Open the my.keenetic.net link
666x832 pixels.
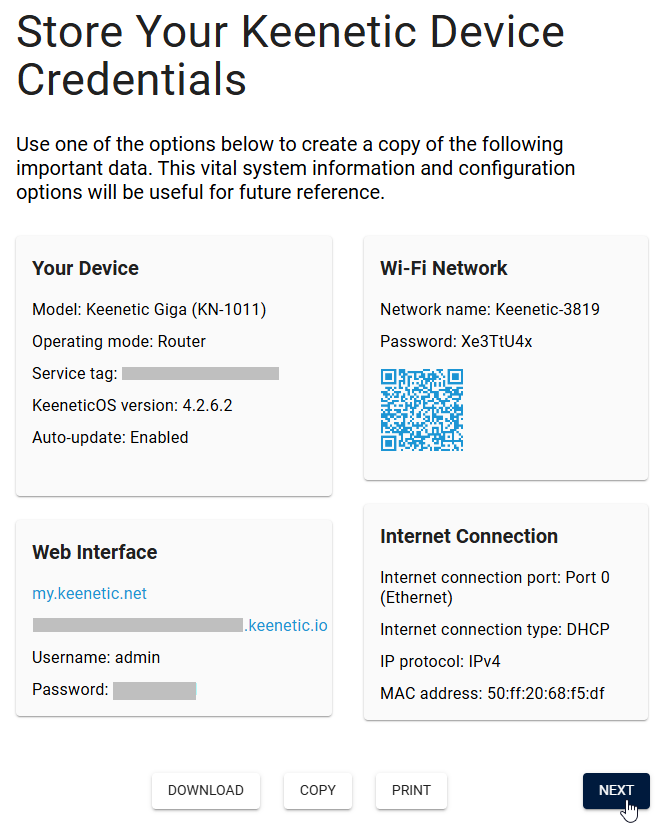coord(90,593)
